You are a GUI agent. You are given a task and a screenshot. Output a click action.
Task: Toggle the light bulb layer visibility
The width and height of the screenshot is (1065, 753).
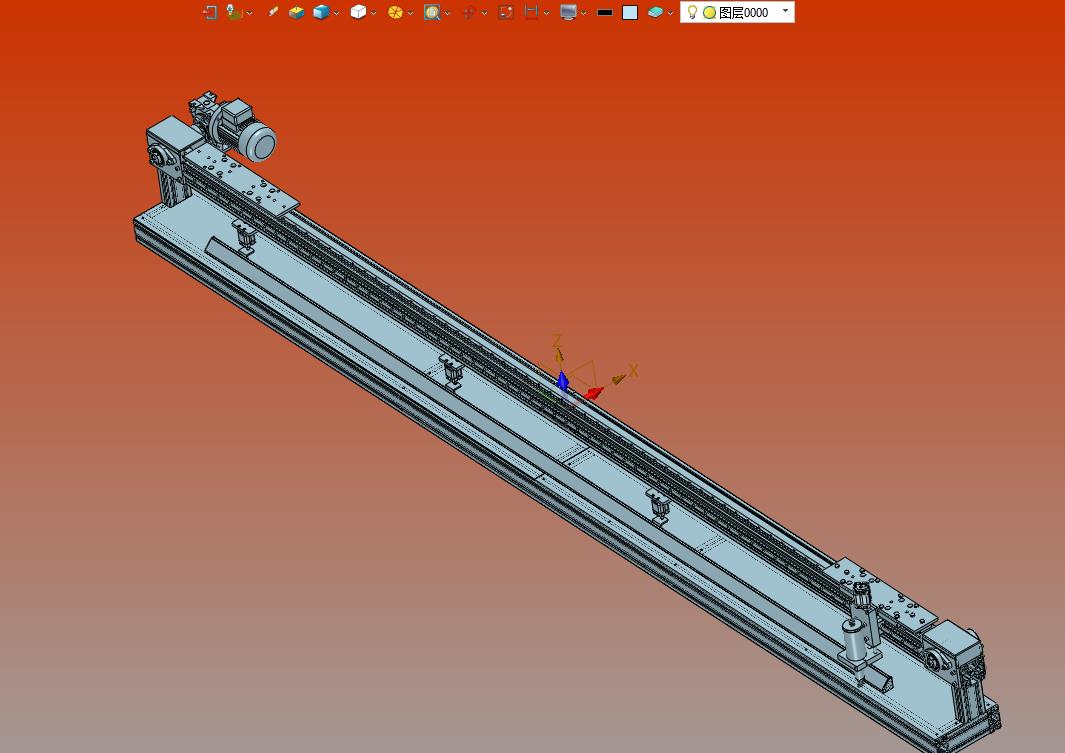pyautogui.click(x=692, y=12)
